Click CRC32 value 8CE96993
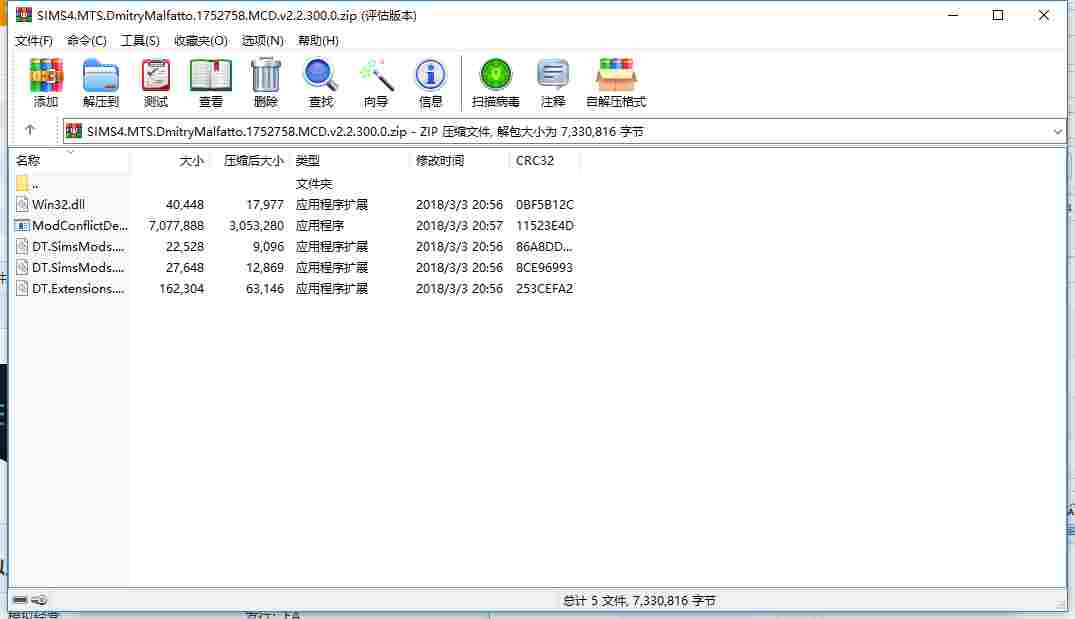Image resolution: width=1075 pixels, height=619 pixels. pos(544,267)
